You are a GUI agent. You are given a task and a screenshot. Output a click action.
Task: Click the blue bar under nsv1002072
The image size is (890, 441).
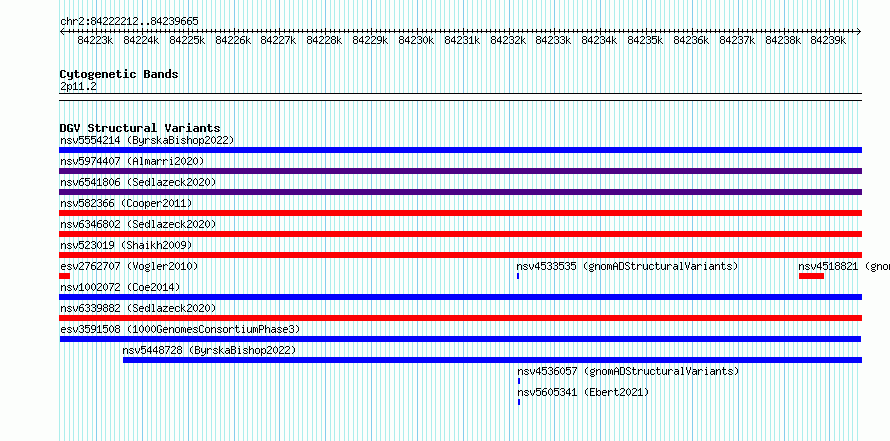pyautogui.click(x=460, y=297)
